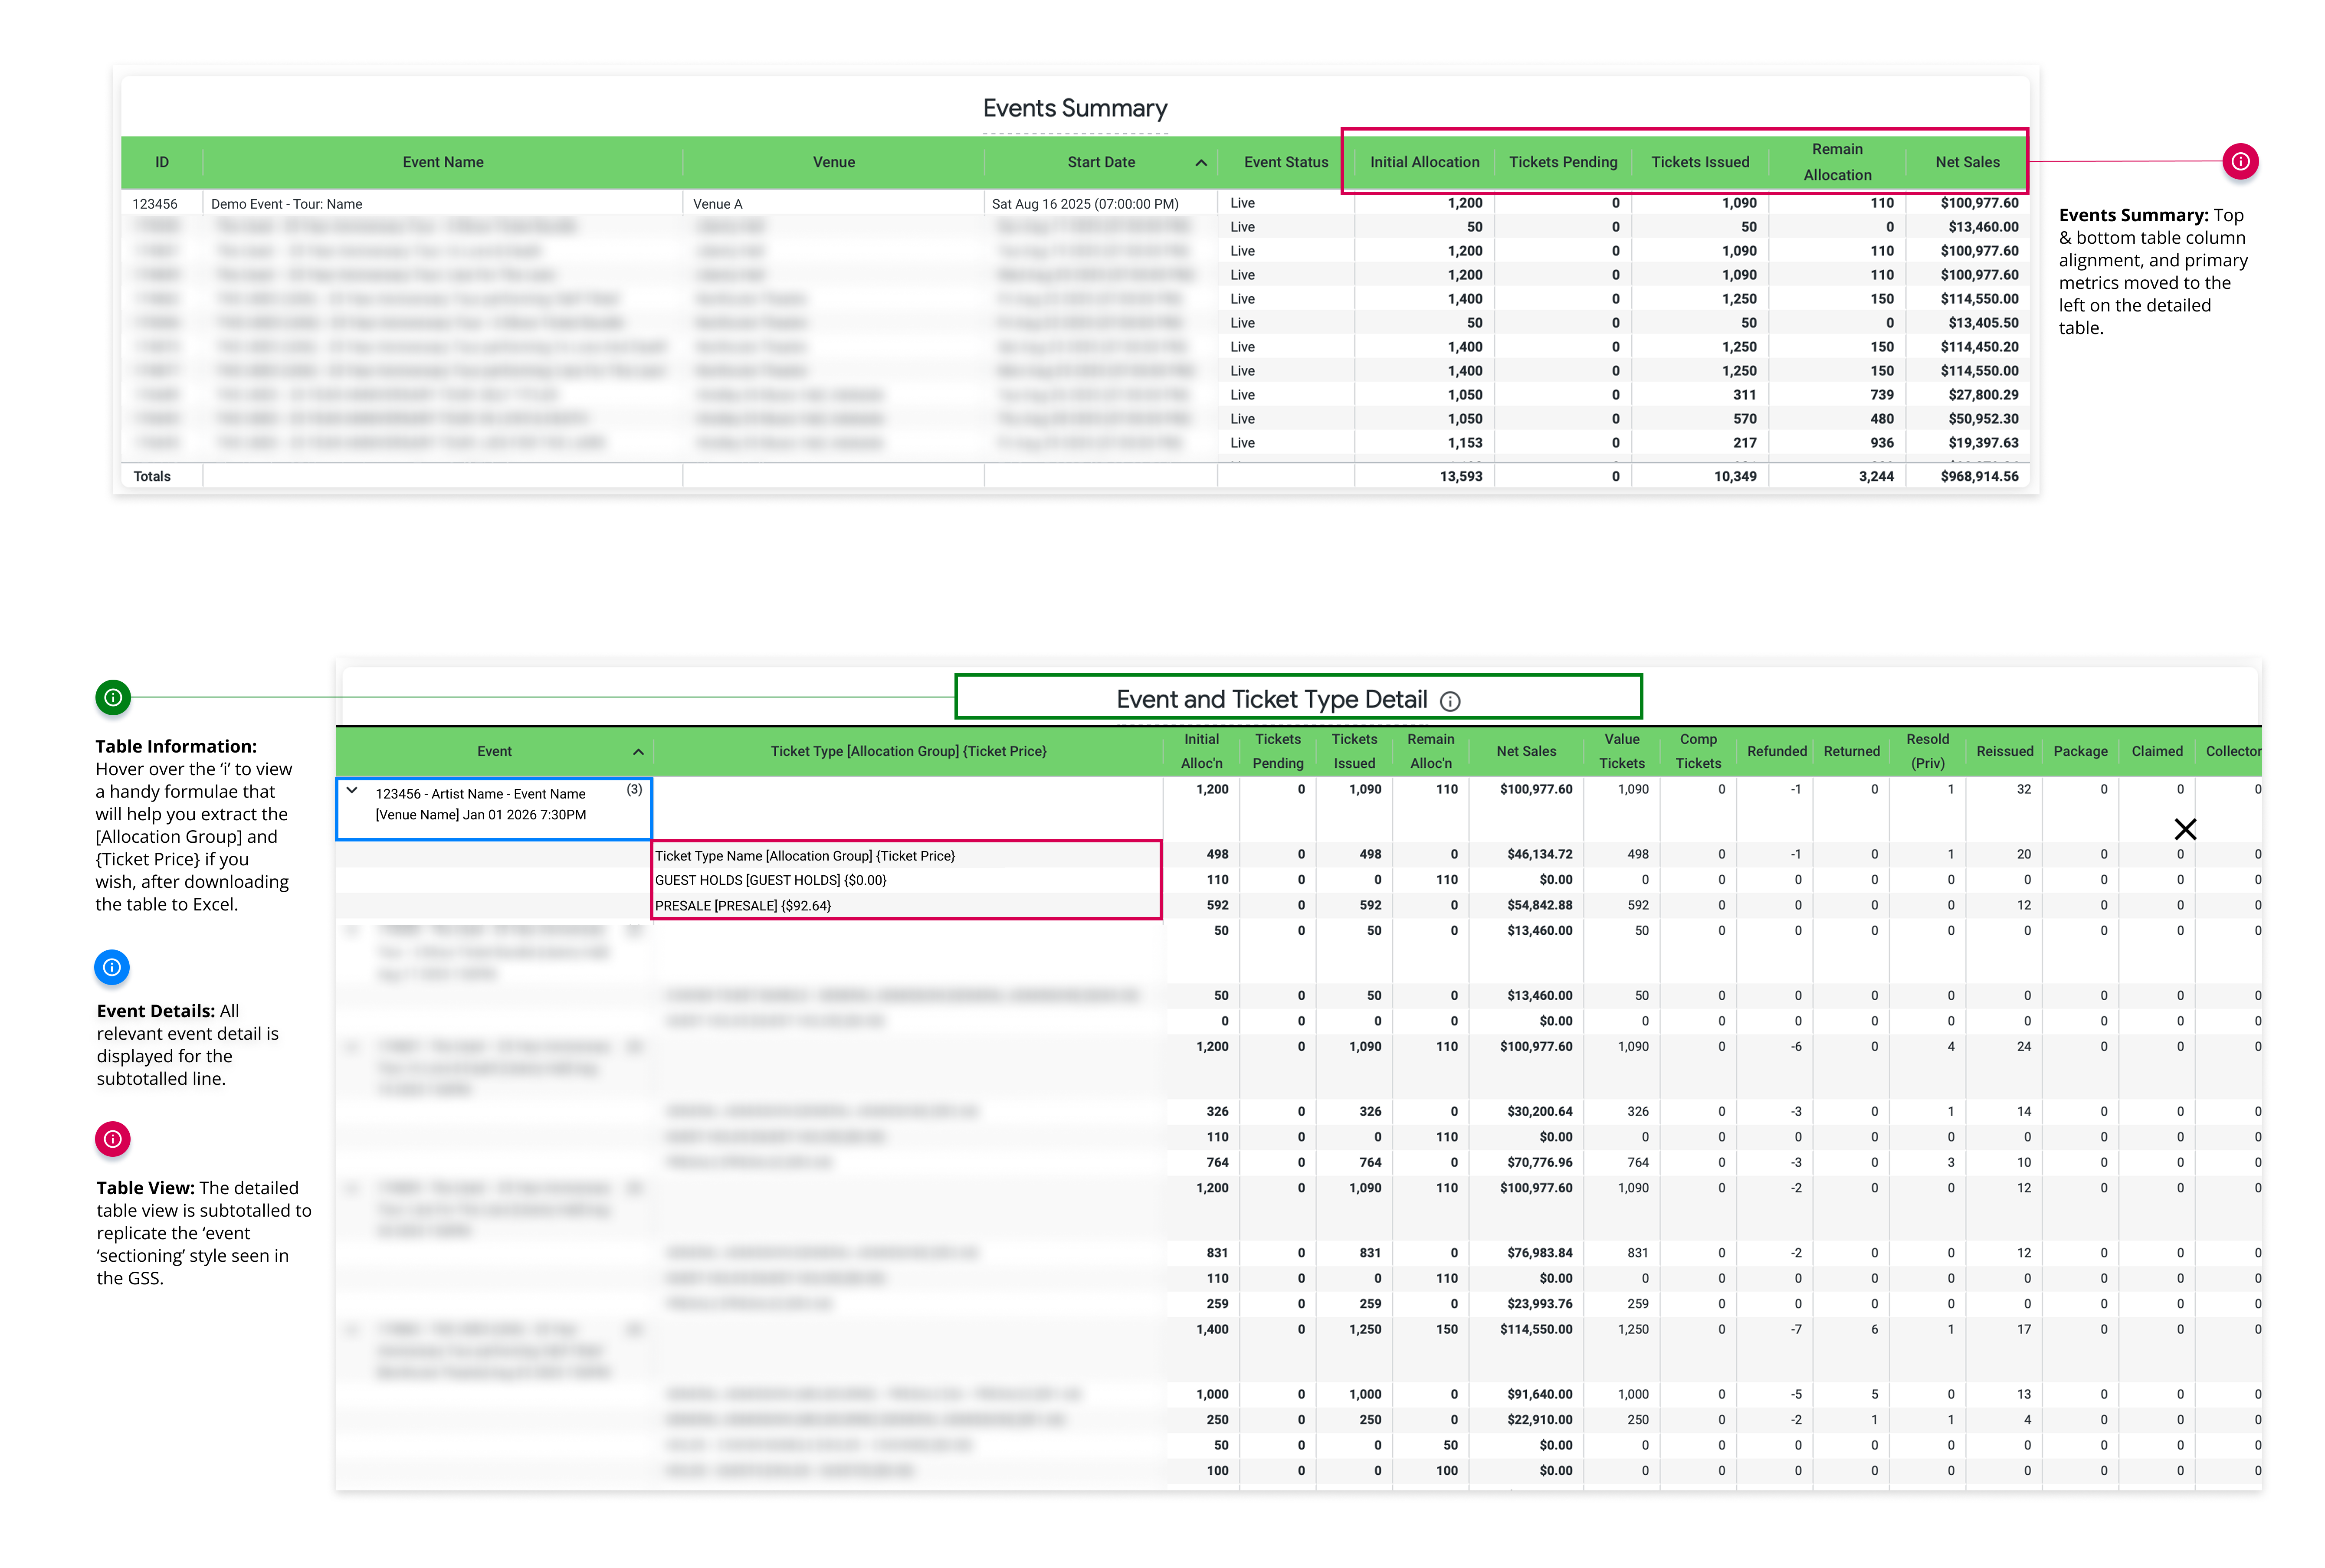Sort by Net Sales in Events Summary
2325x1568 pixels.
[1966, 162]
